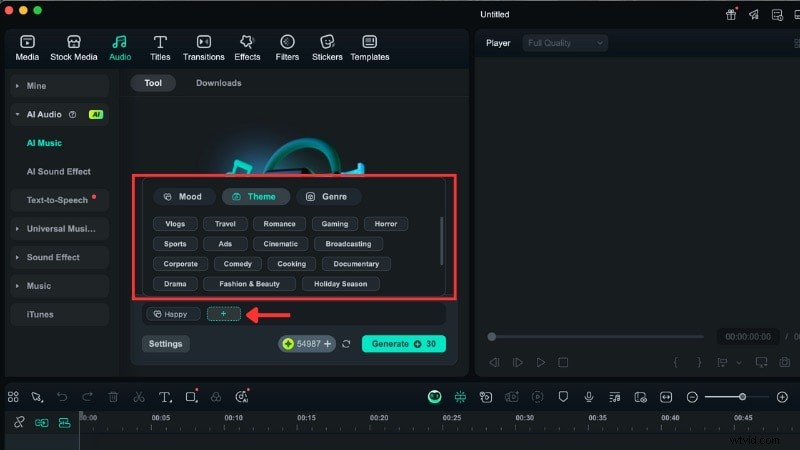Open the Full Quality dropdown
This screenshot has height=450, width=800.
(565, 43)
